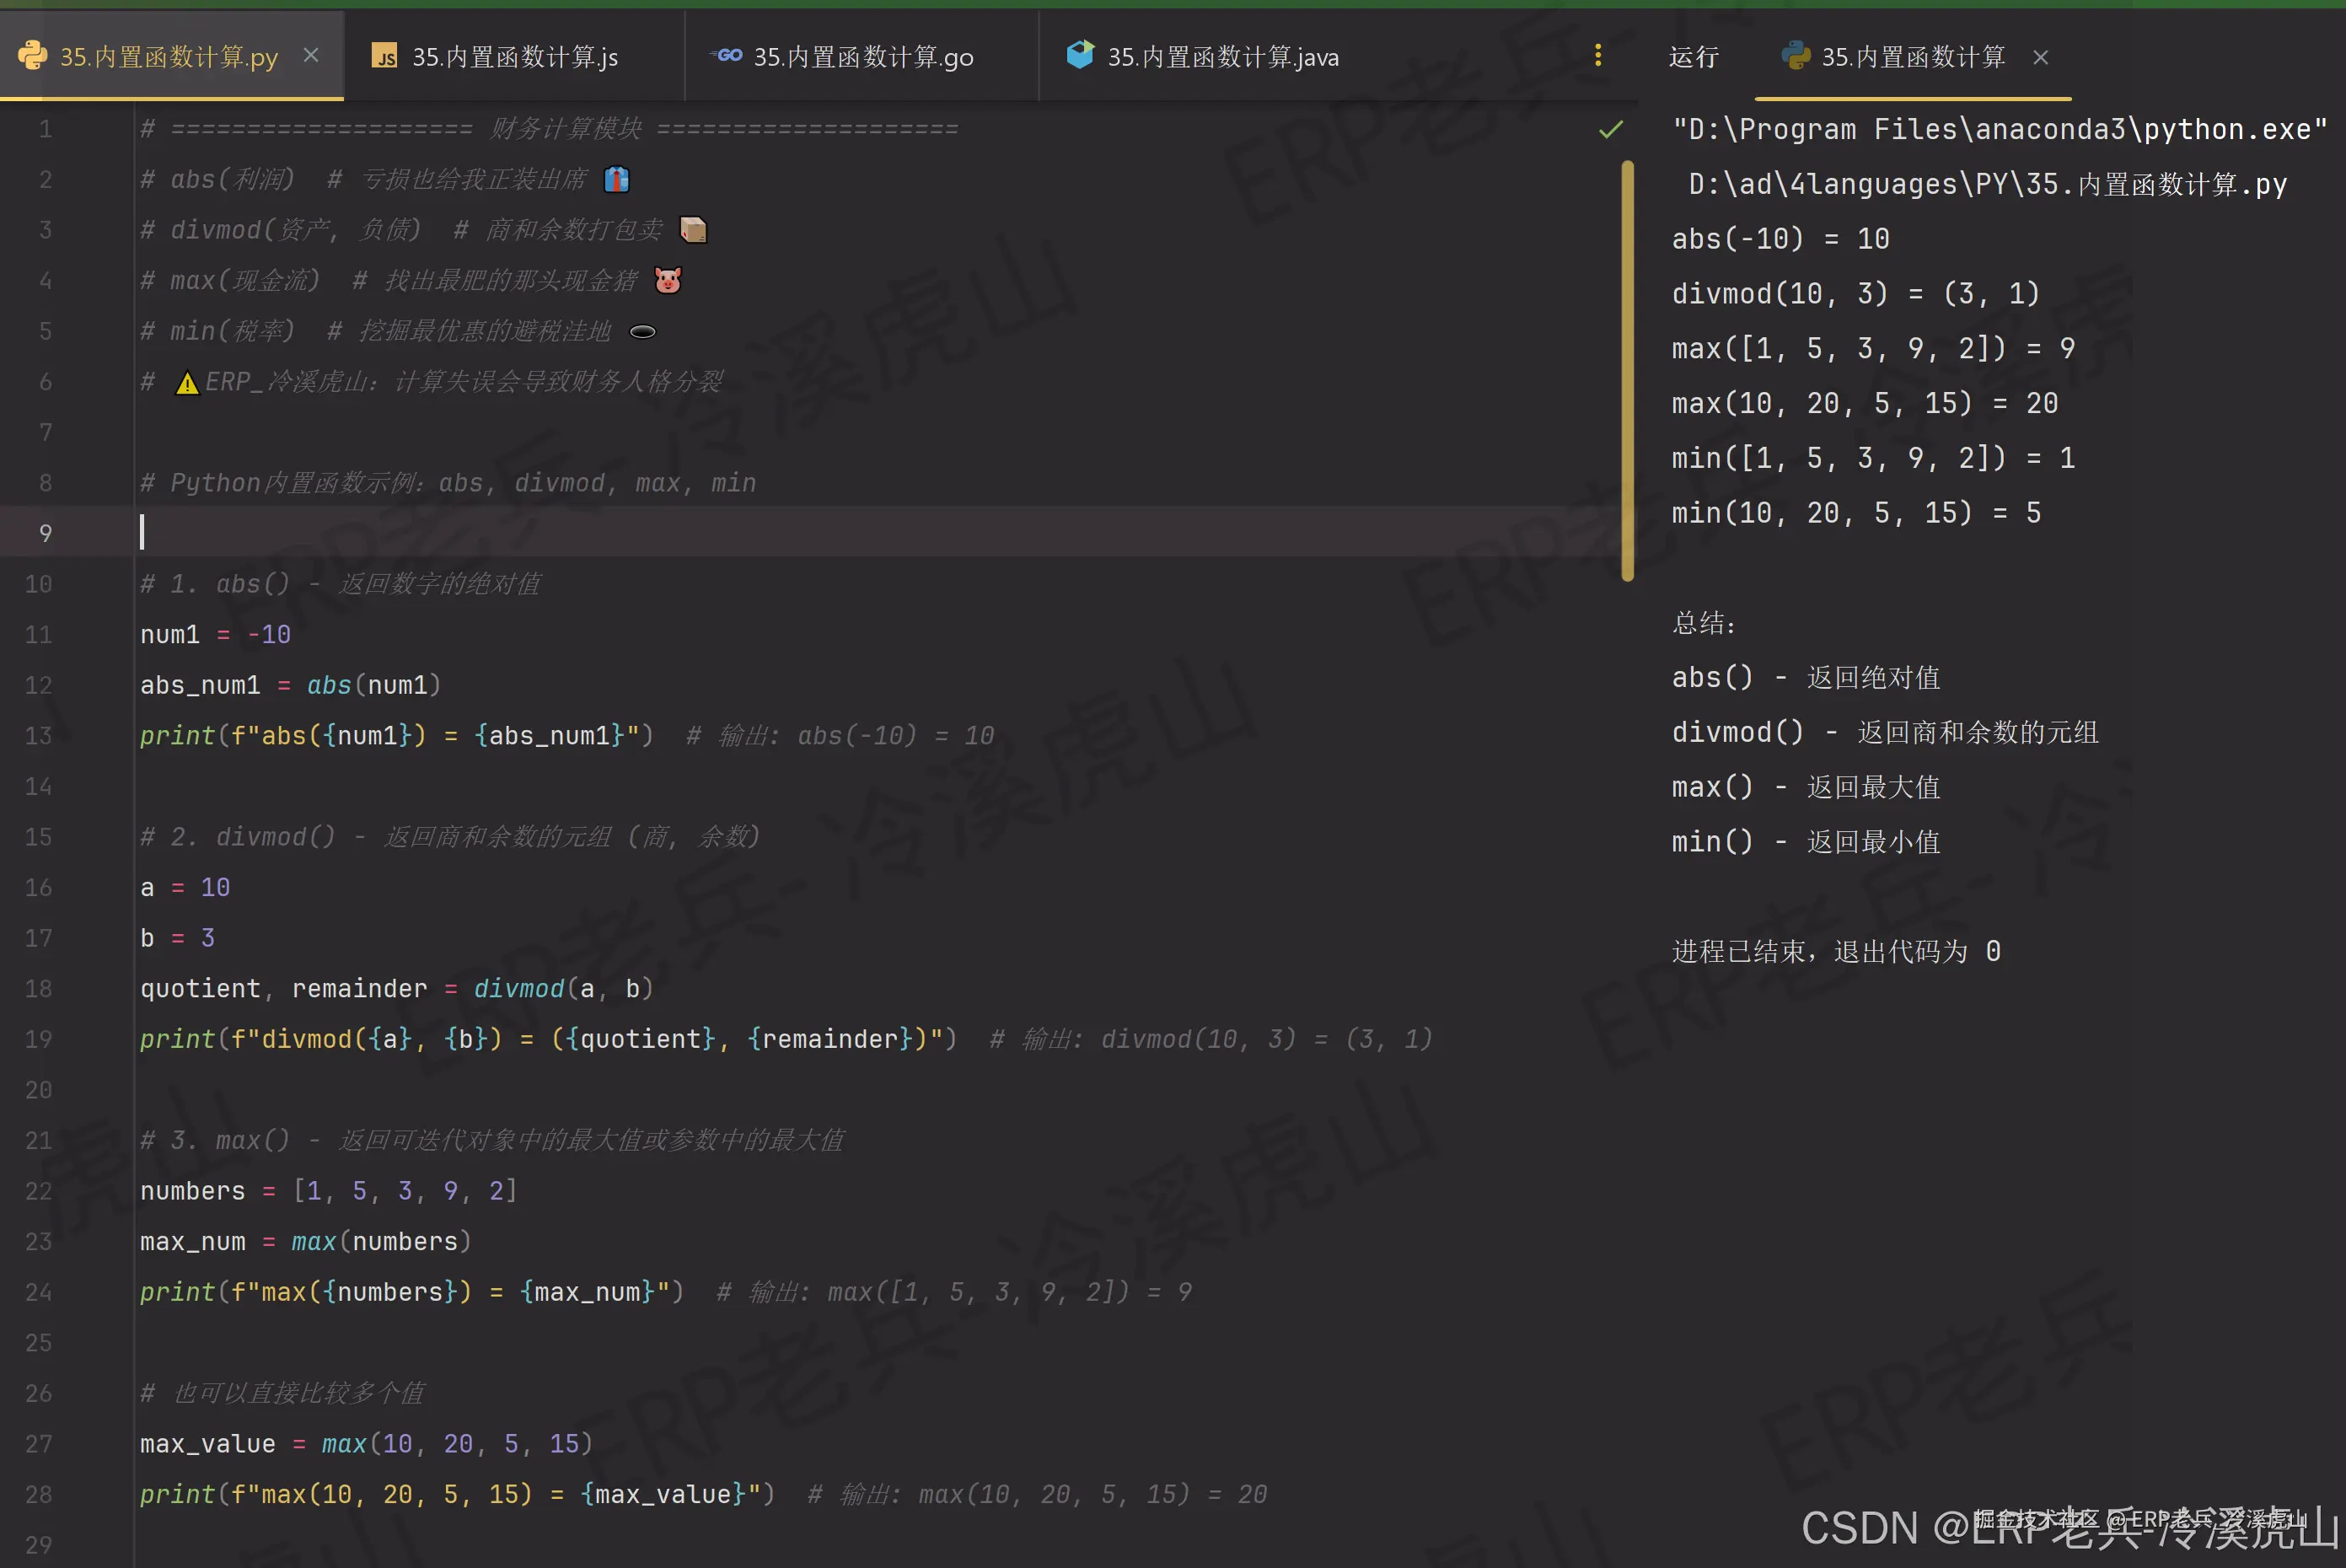Click the 运行 tool window label

pos(1693,58)
